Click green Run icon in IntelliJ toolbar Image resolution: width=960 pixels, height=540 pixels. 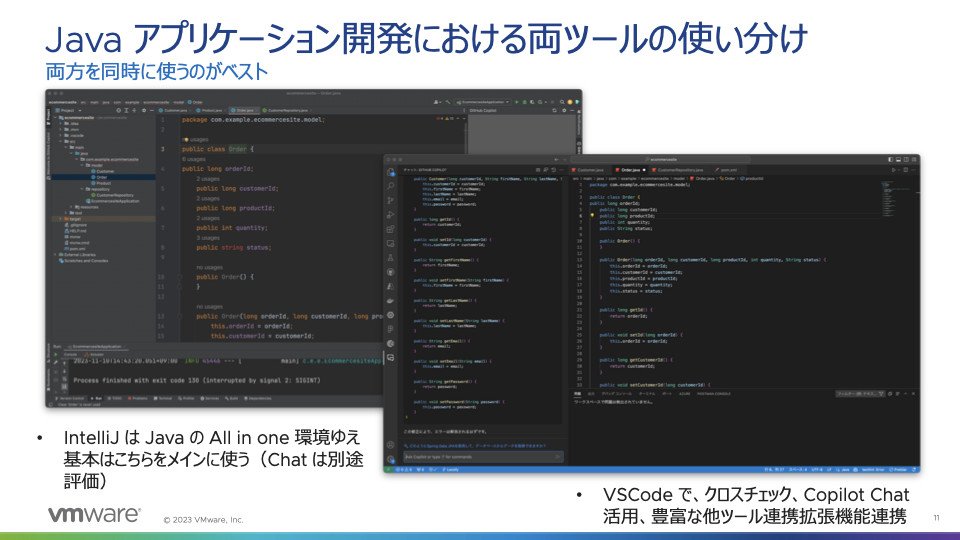517,102
